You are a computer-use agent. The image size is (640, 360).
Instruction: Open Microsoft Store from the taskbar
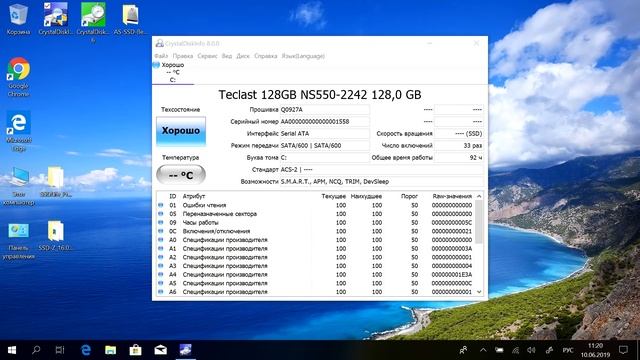[136, 350]
